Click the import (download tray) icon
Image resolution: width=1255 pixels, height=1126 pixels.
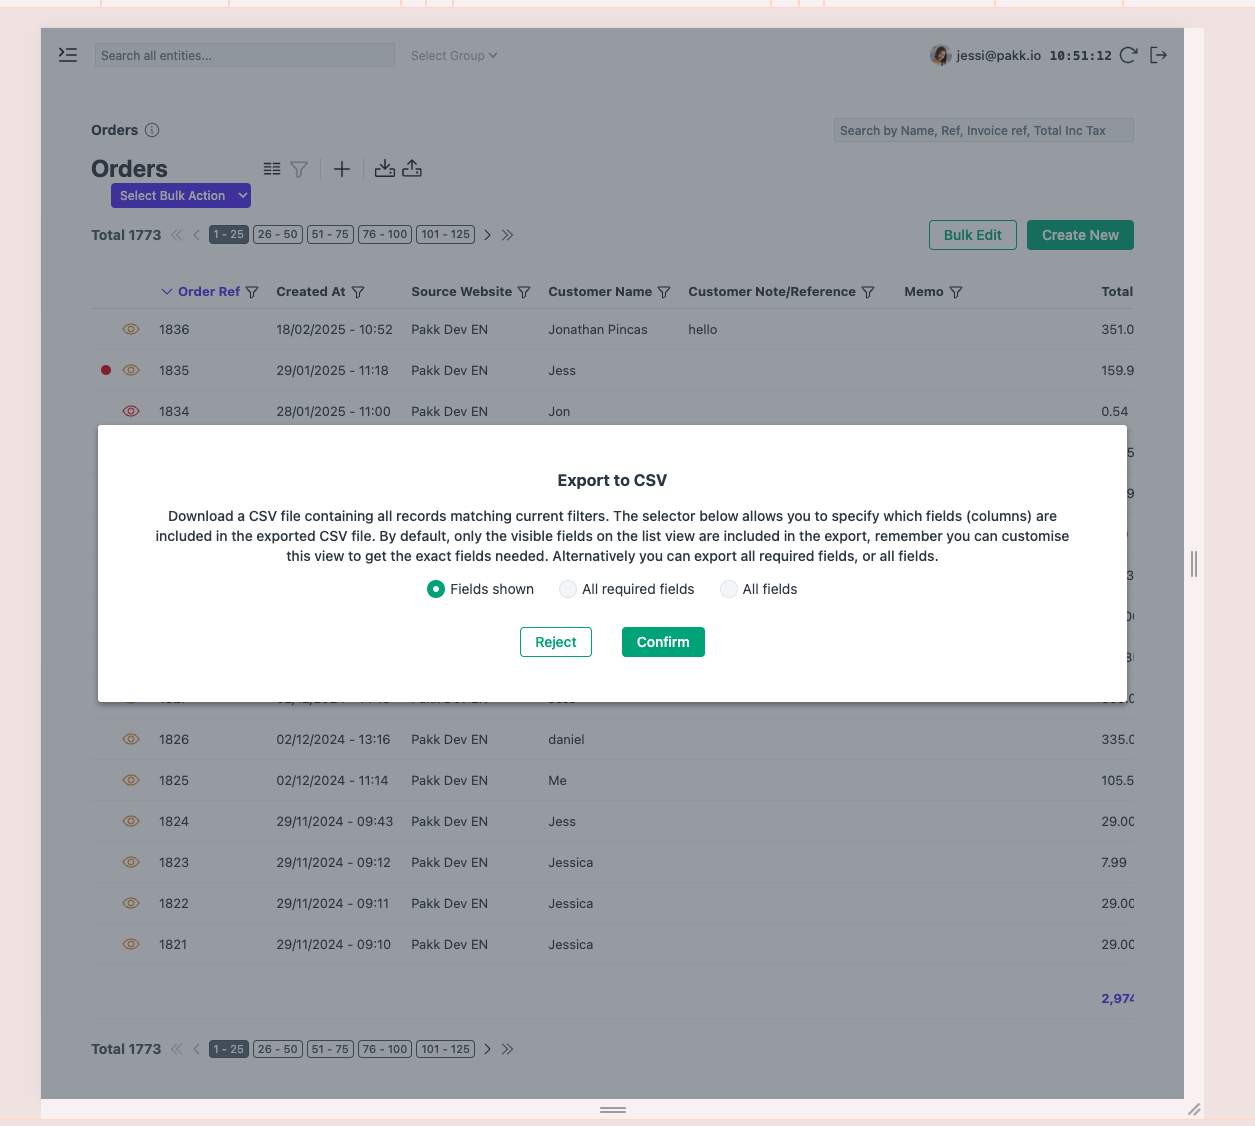(384, 168)
